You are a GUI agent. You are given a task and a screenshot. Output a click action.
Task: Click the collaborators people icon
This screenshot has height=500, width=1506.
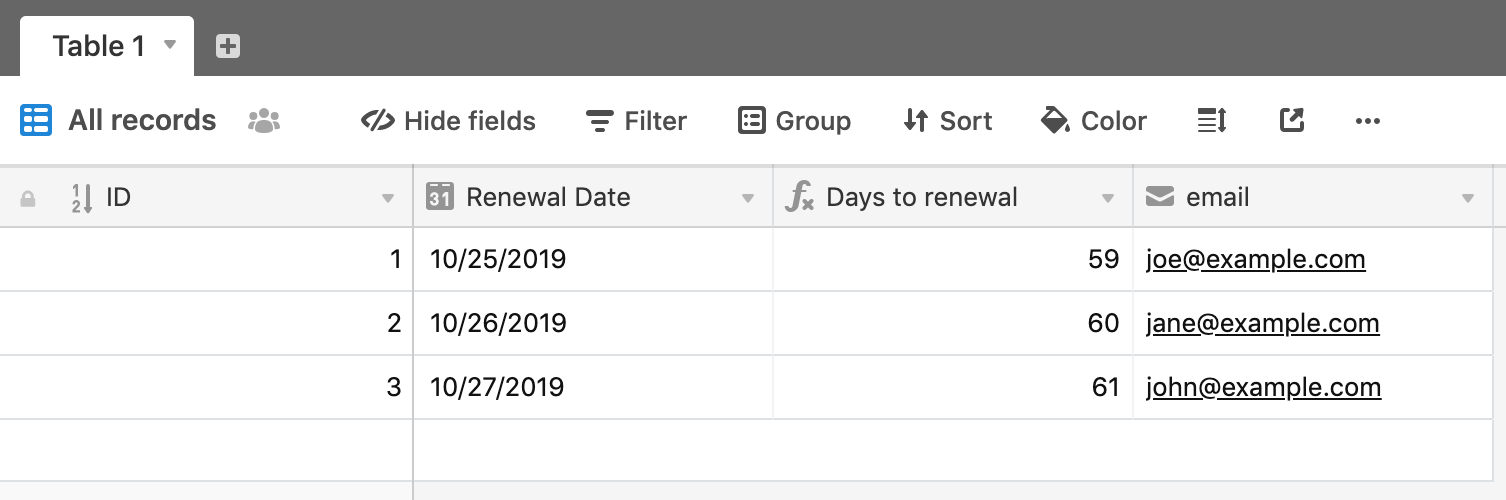(264, 121)
